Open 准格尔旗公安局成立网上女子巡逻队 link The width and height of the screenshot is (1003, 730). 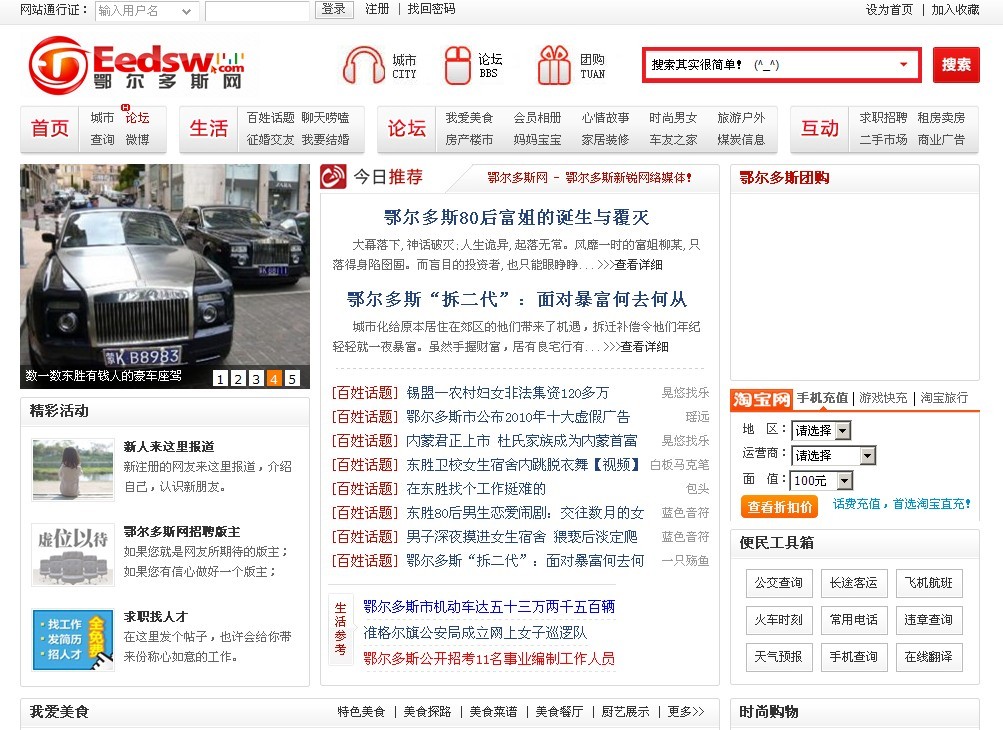475,633
